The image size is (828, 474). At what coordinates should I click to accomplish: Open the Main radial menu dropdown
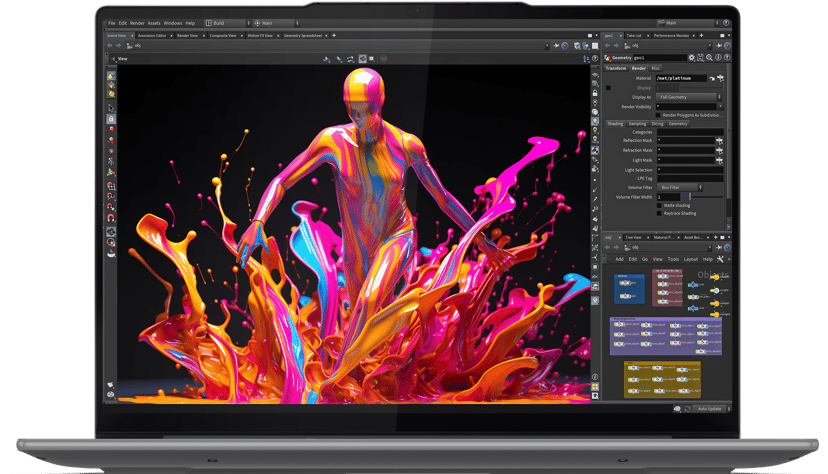(275, 23)
